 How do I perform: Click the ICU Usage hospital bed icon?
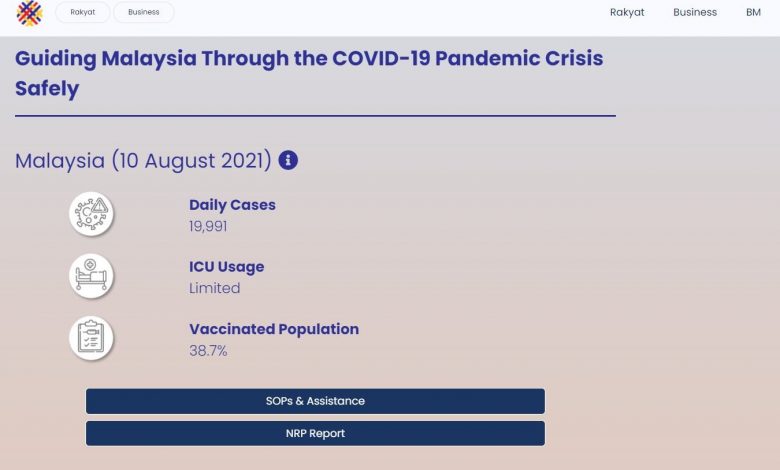pos(91,276)
